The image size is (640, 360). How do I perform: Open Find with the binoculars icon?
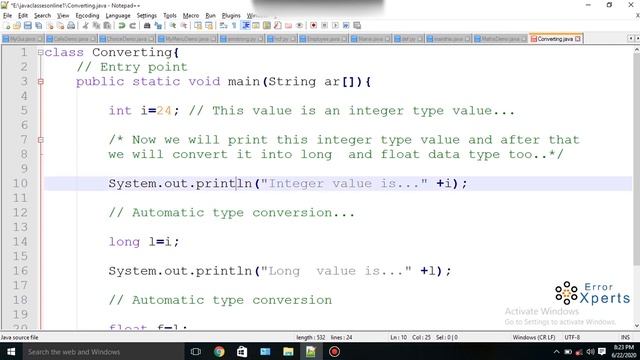click(x=147, y=25)
